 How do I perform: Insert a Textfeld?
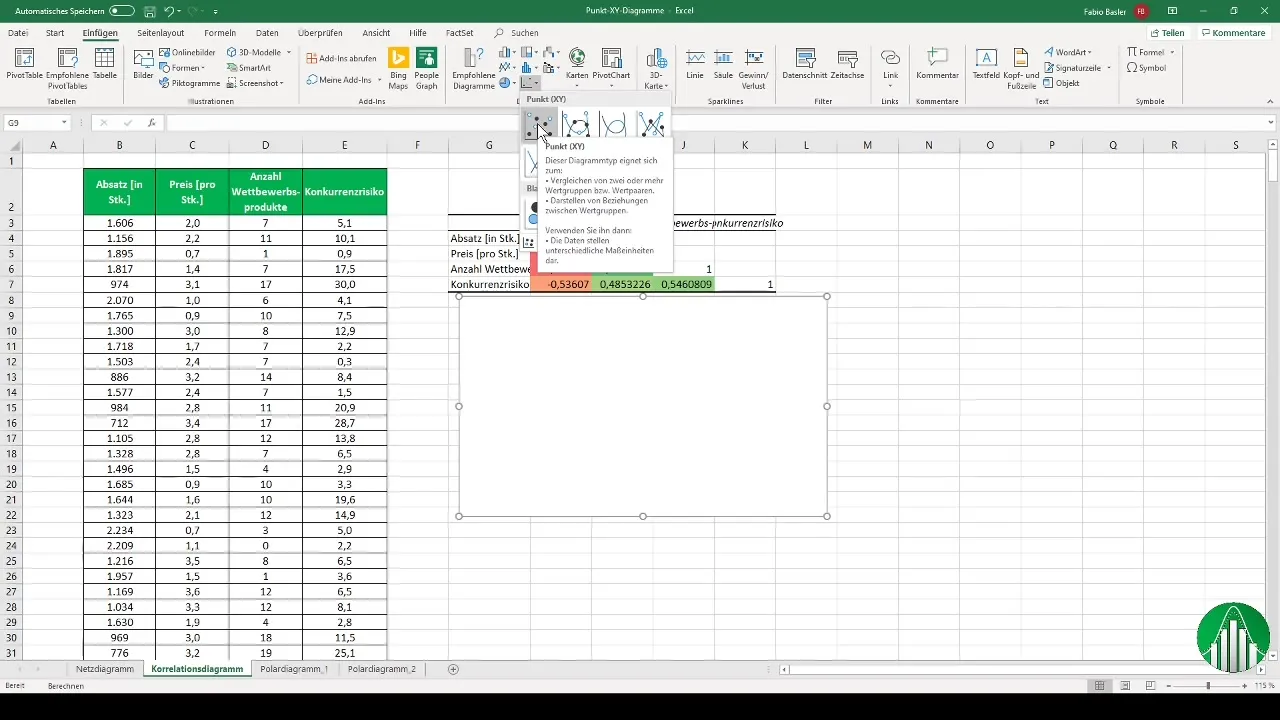point(986,66)
